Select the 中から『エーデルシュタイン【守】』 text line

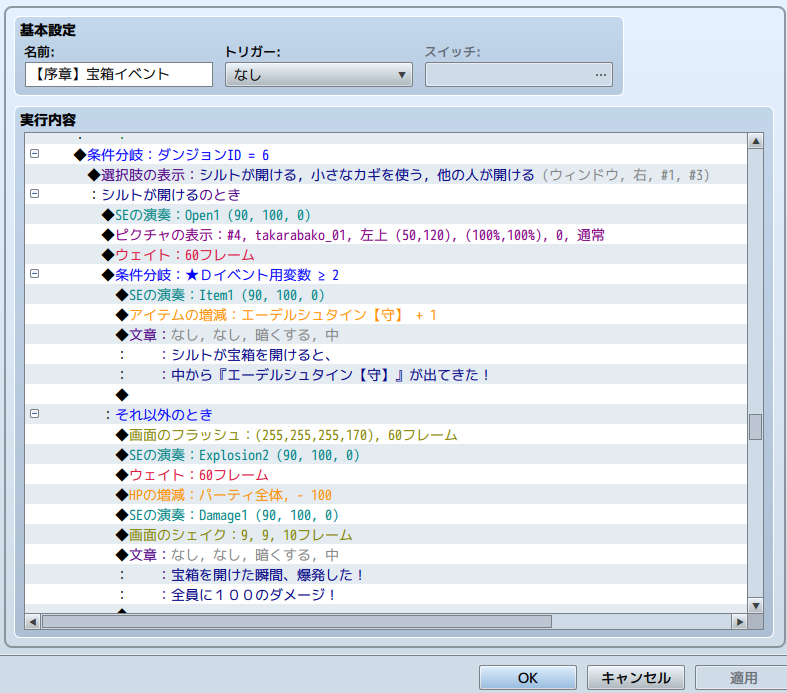(385, 375)
